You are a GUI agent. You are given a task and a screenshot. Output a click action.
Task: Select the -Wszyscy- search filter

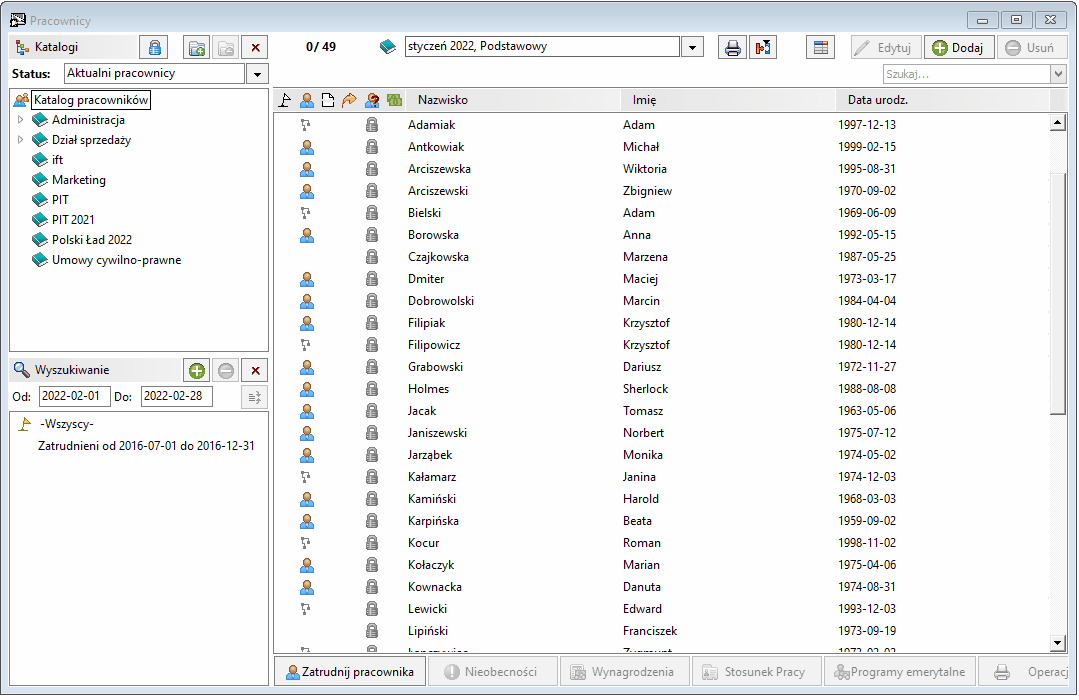67,424
